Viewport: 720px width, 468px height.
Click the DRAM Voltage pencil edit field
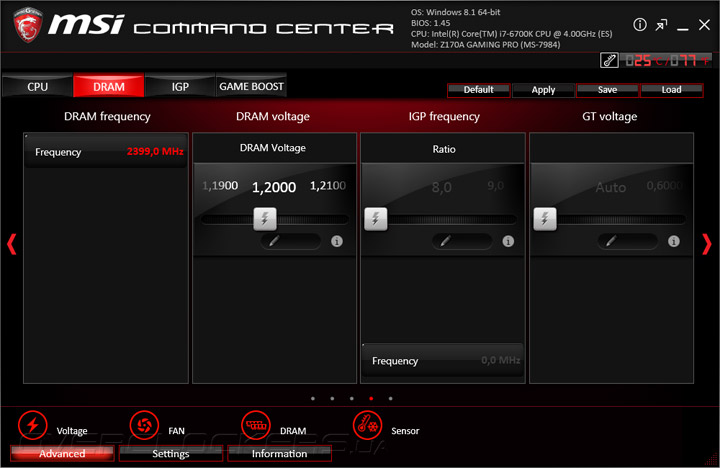290,241
